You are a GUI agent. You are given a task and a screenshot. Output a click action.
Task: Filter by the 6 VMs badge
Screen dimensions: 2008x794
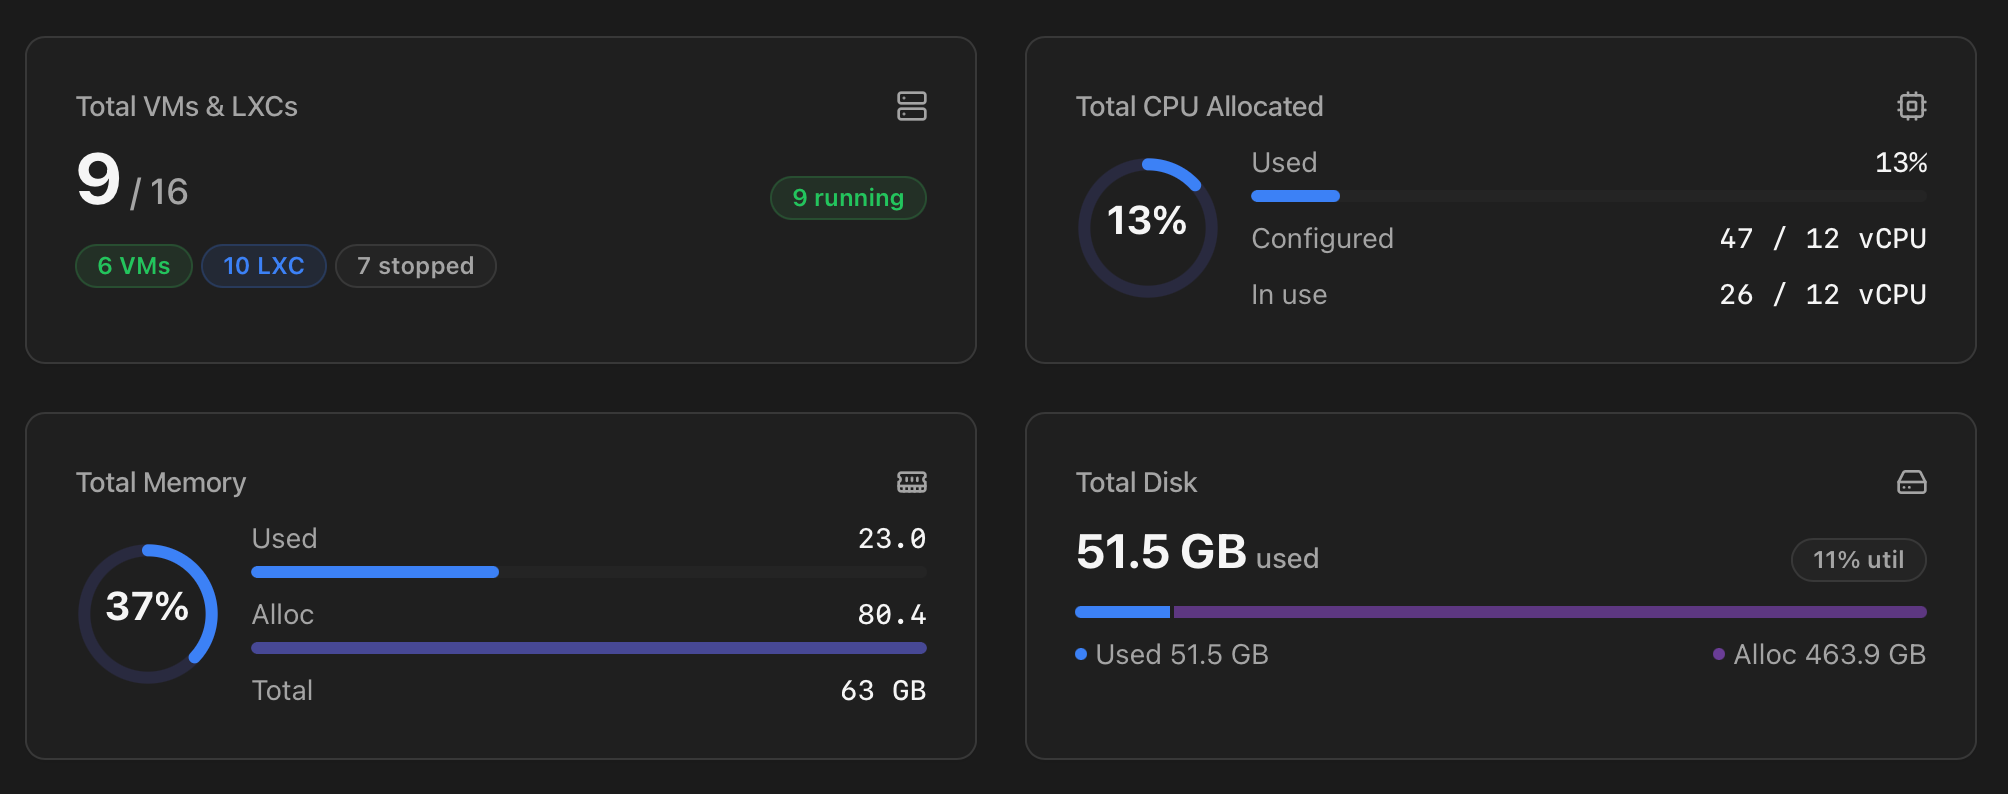click(x=134, y=266)
